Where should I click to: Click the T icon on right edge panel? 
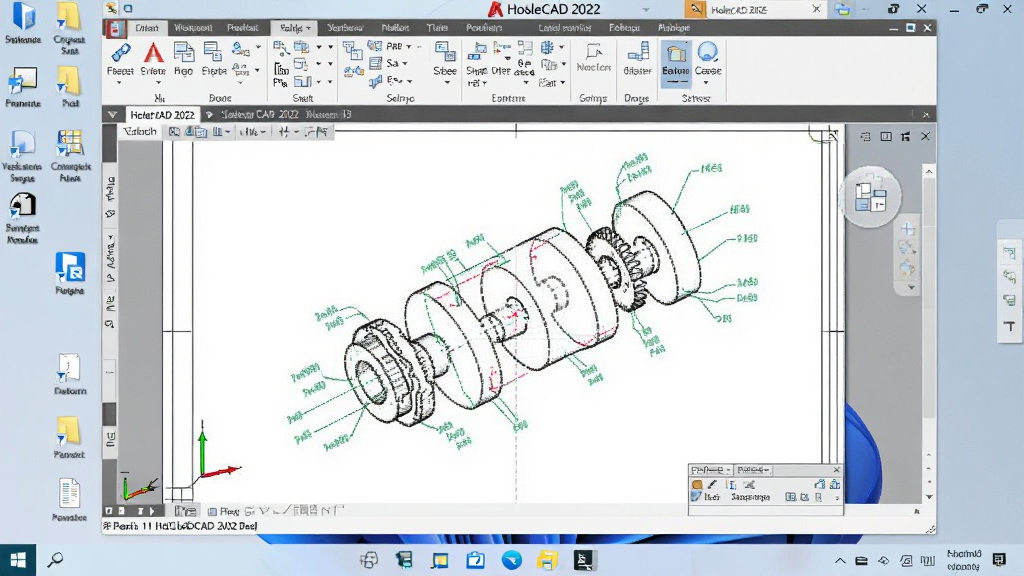point(1010,326)
